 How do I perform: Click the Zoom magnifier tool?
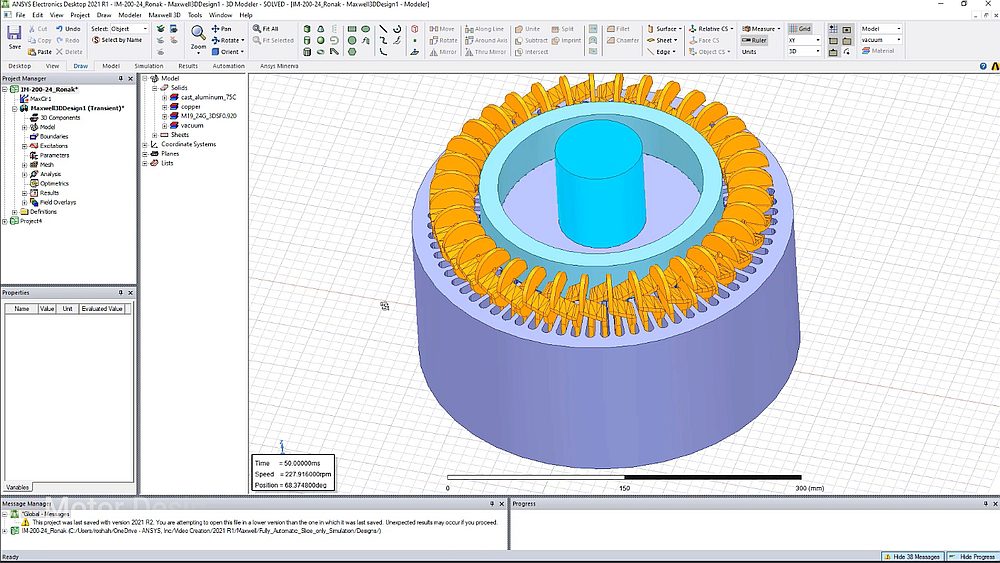198,33
